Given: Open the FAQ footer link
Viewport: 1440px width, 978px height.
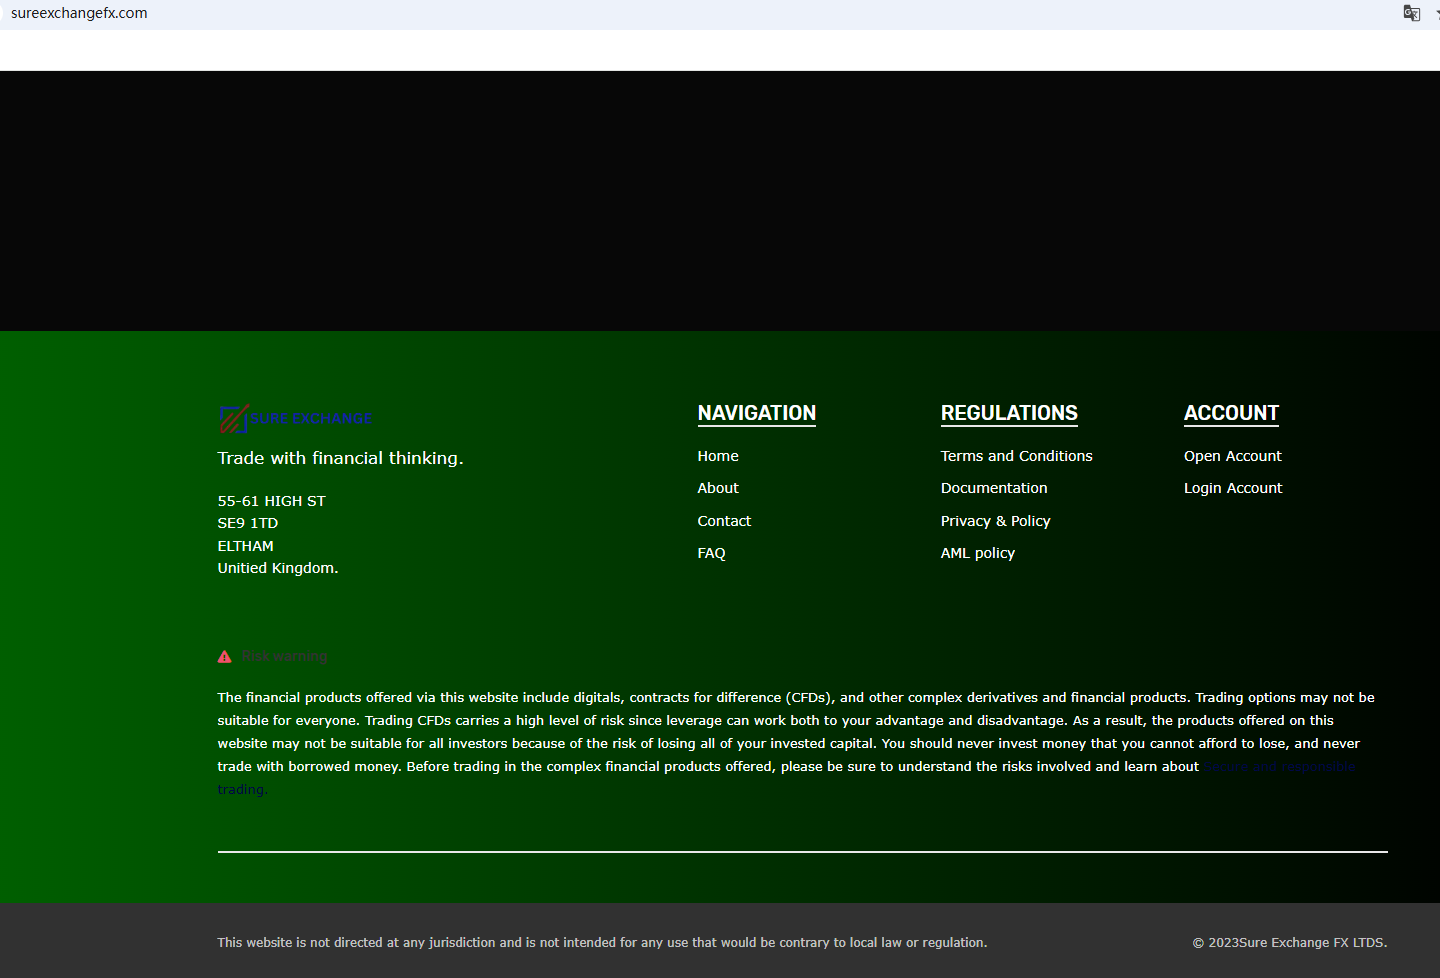Looking at the screenshot, I should [711, 553].
